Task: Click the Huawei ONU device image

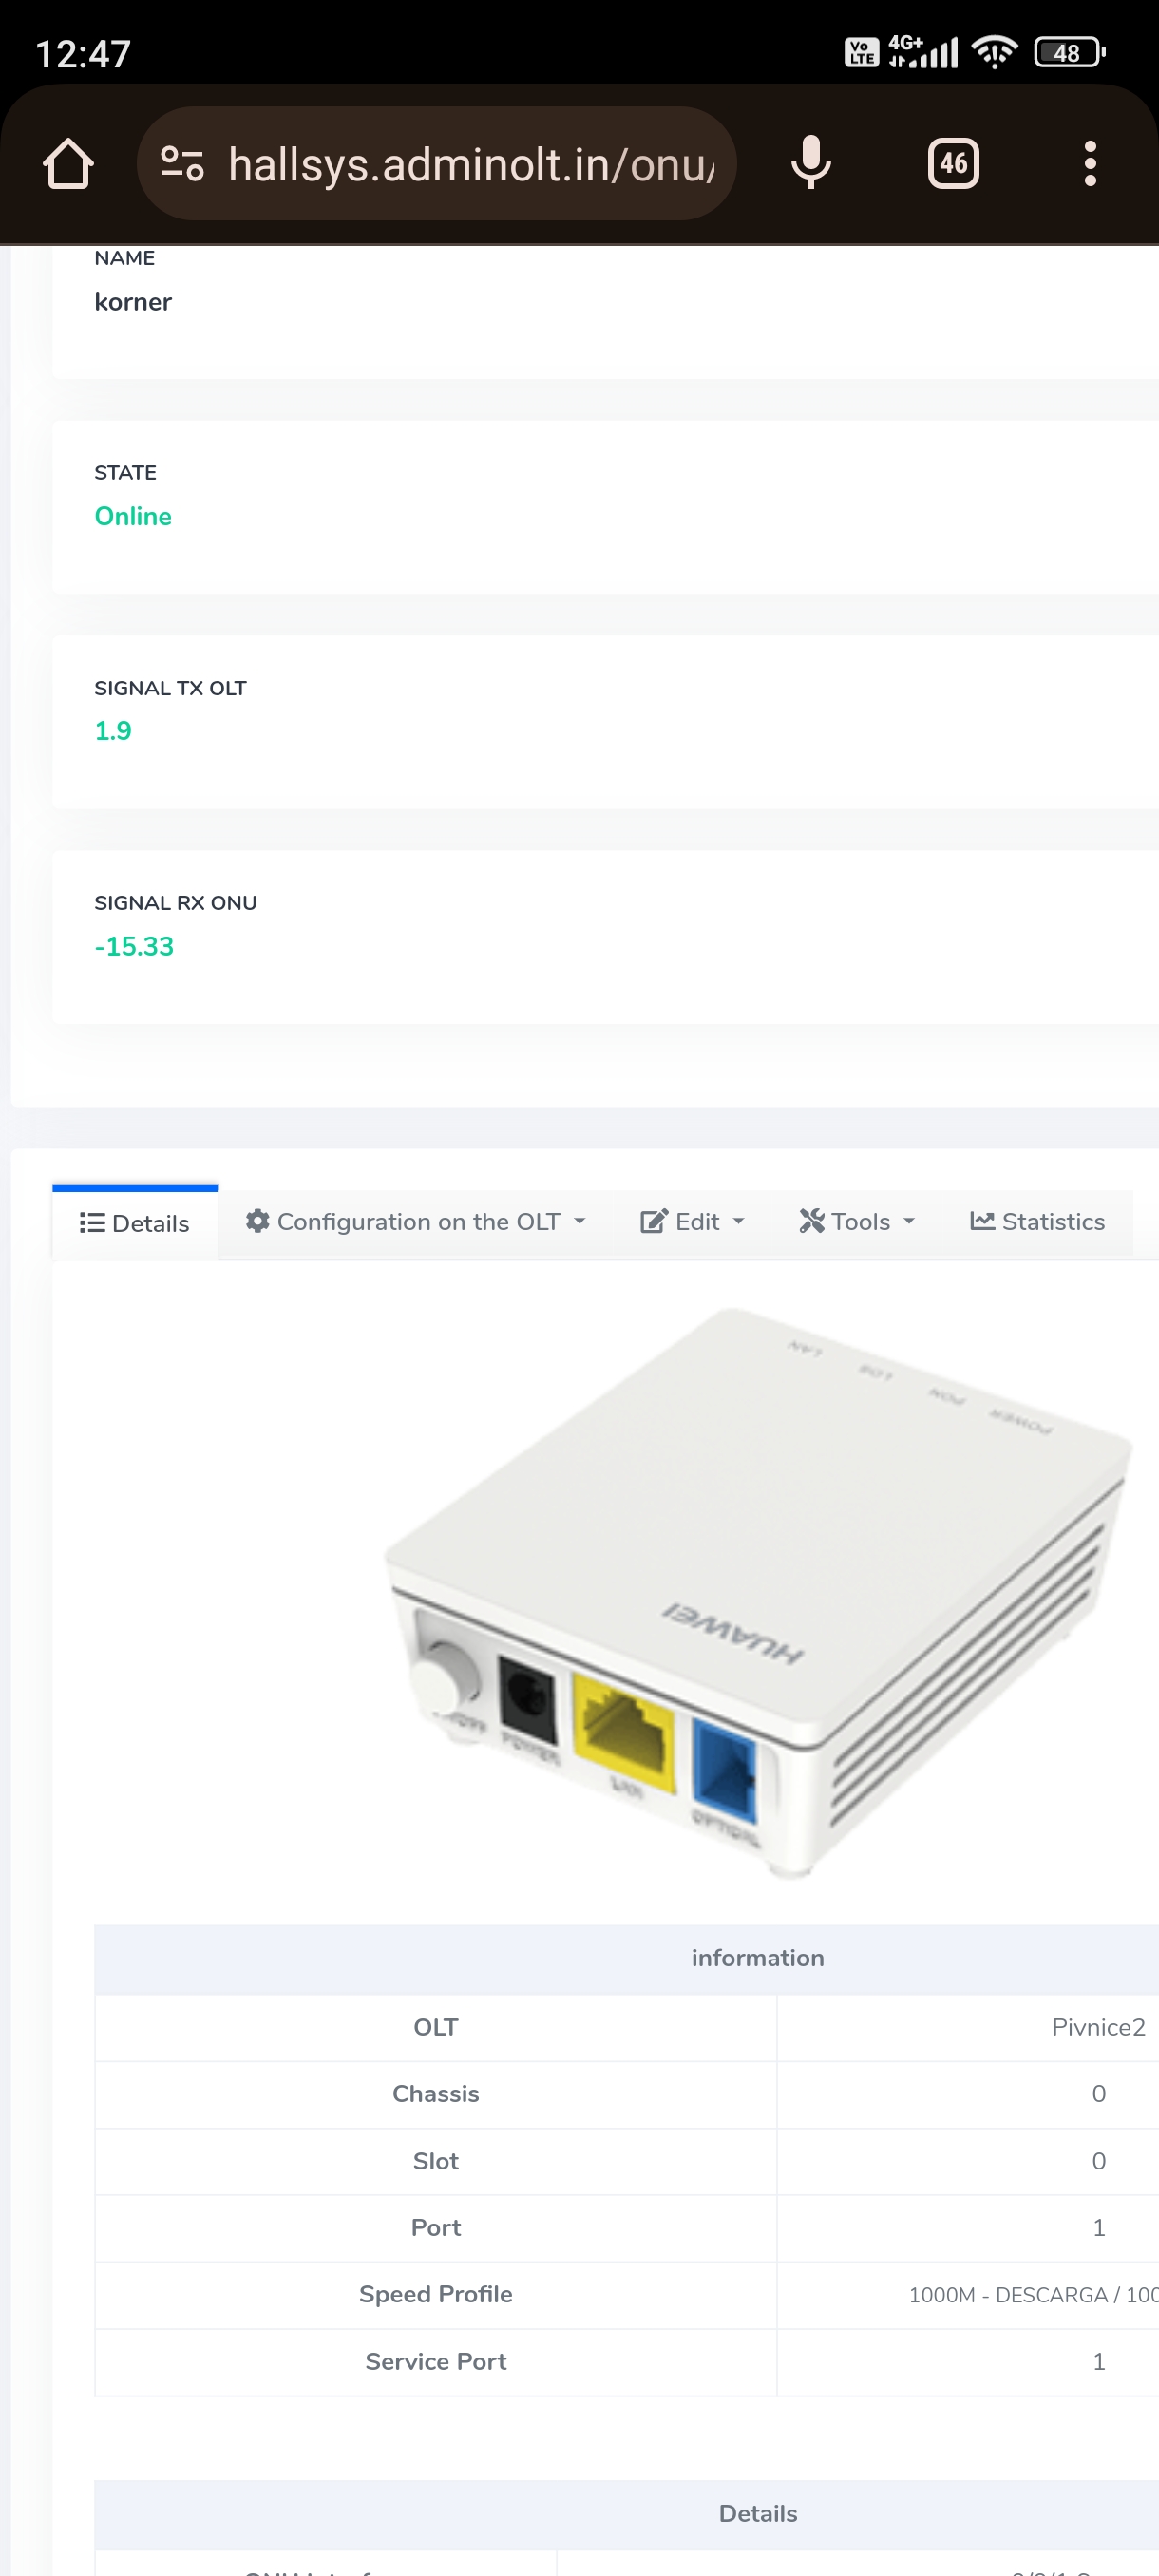Action: 756,1592
